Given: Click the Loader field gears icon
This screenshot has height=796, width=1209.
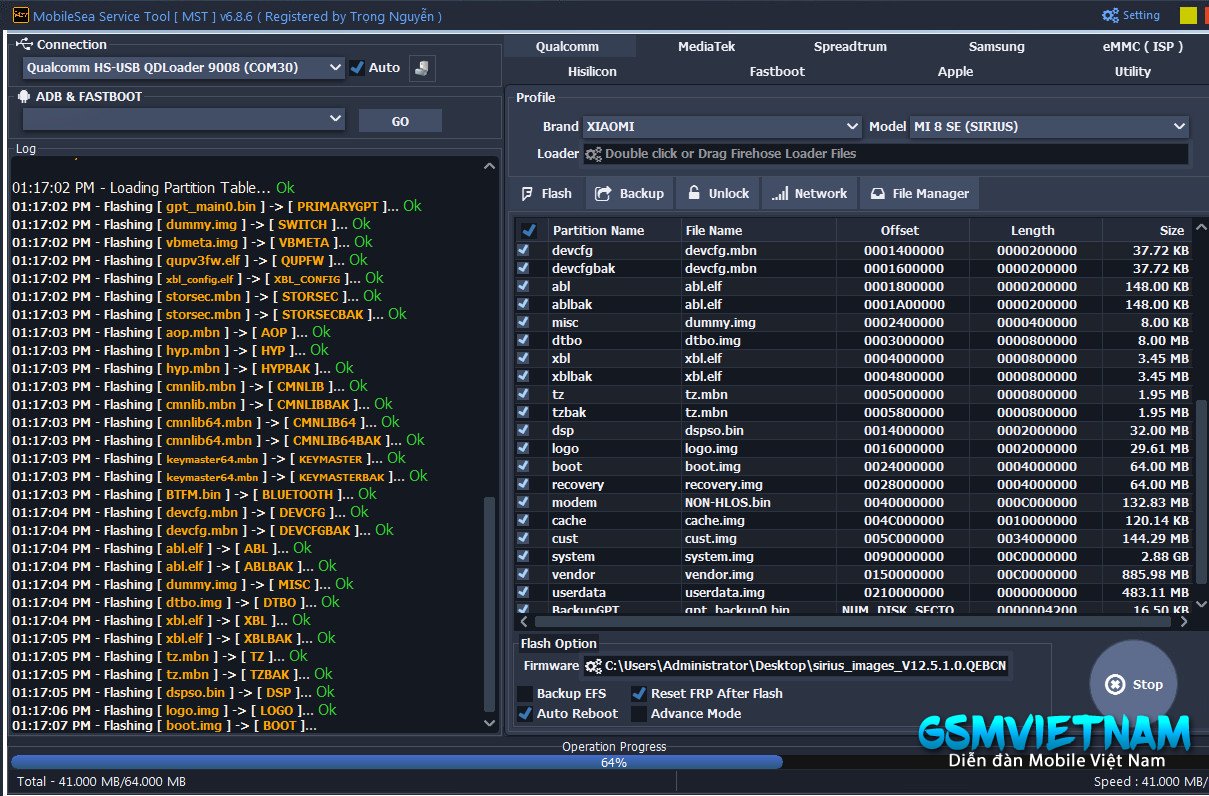Looking at the screenshot, I should [x=594, y=154].
